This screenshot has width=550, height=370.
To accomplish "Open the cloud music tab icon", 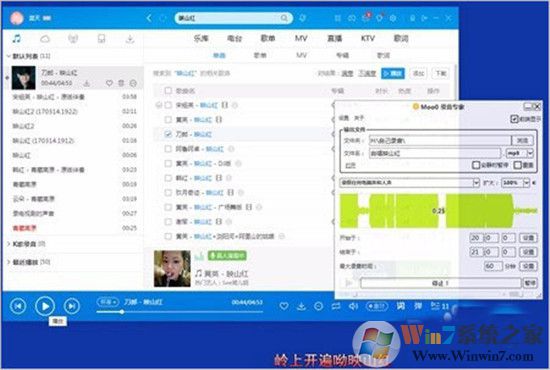I will (45, 39).
